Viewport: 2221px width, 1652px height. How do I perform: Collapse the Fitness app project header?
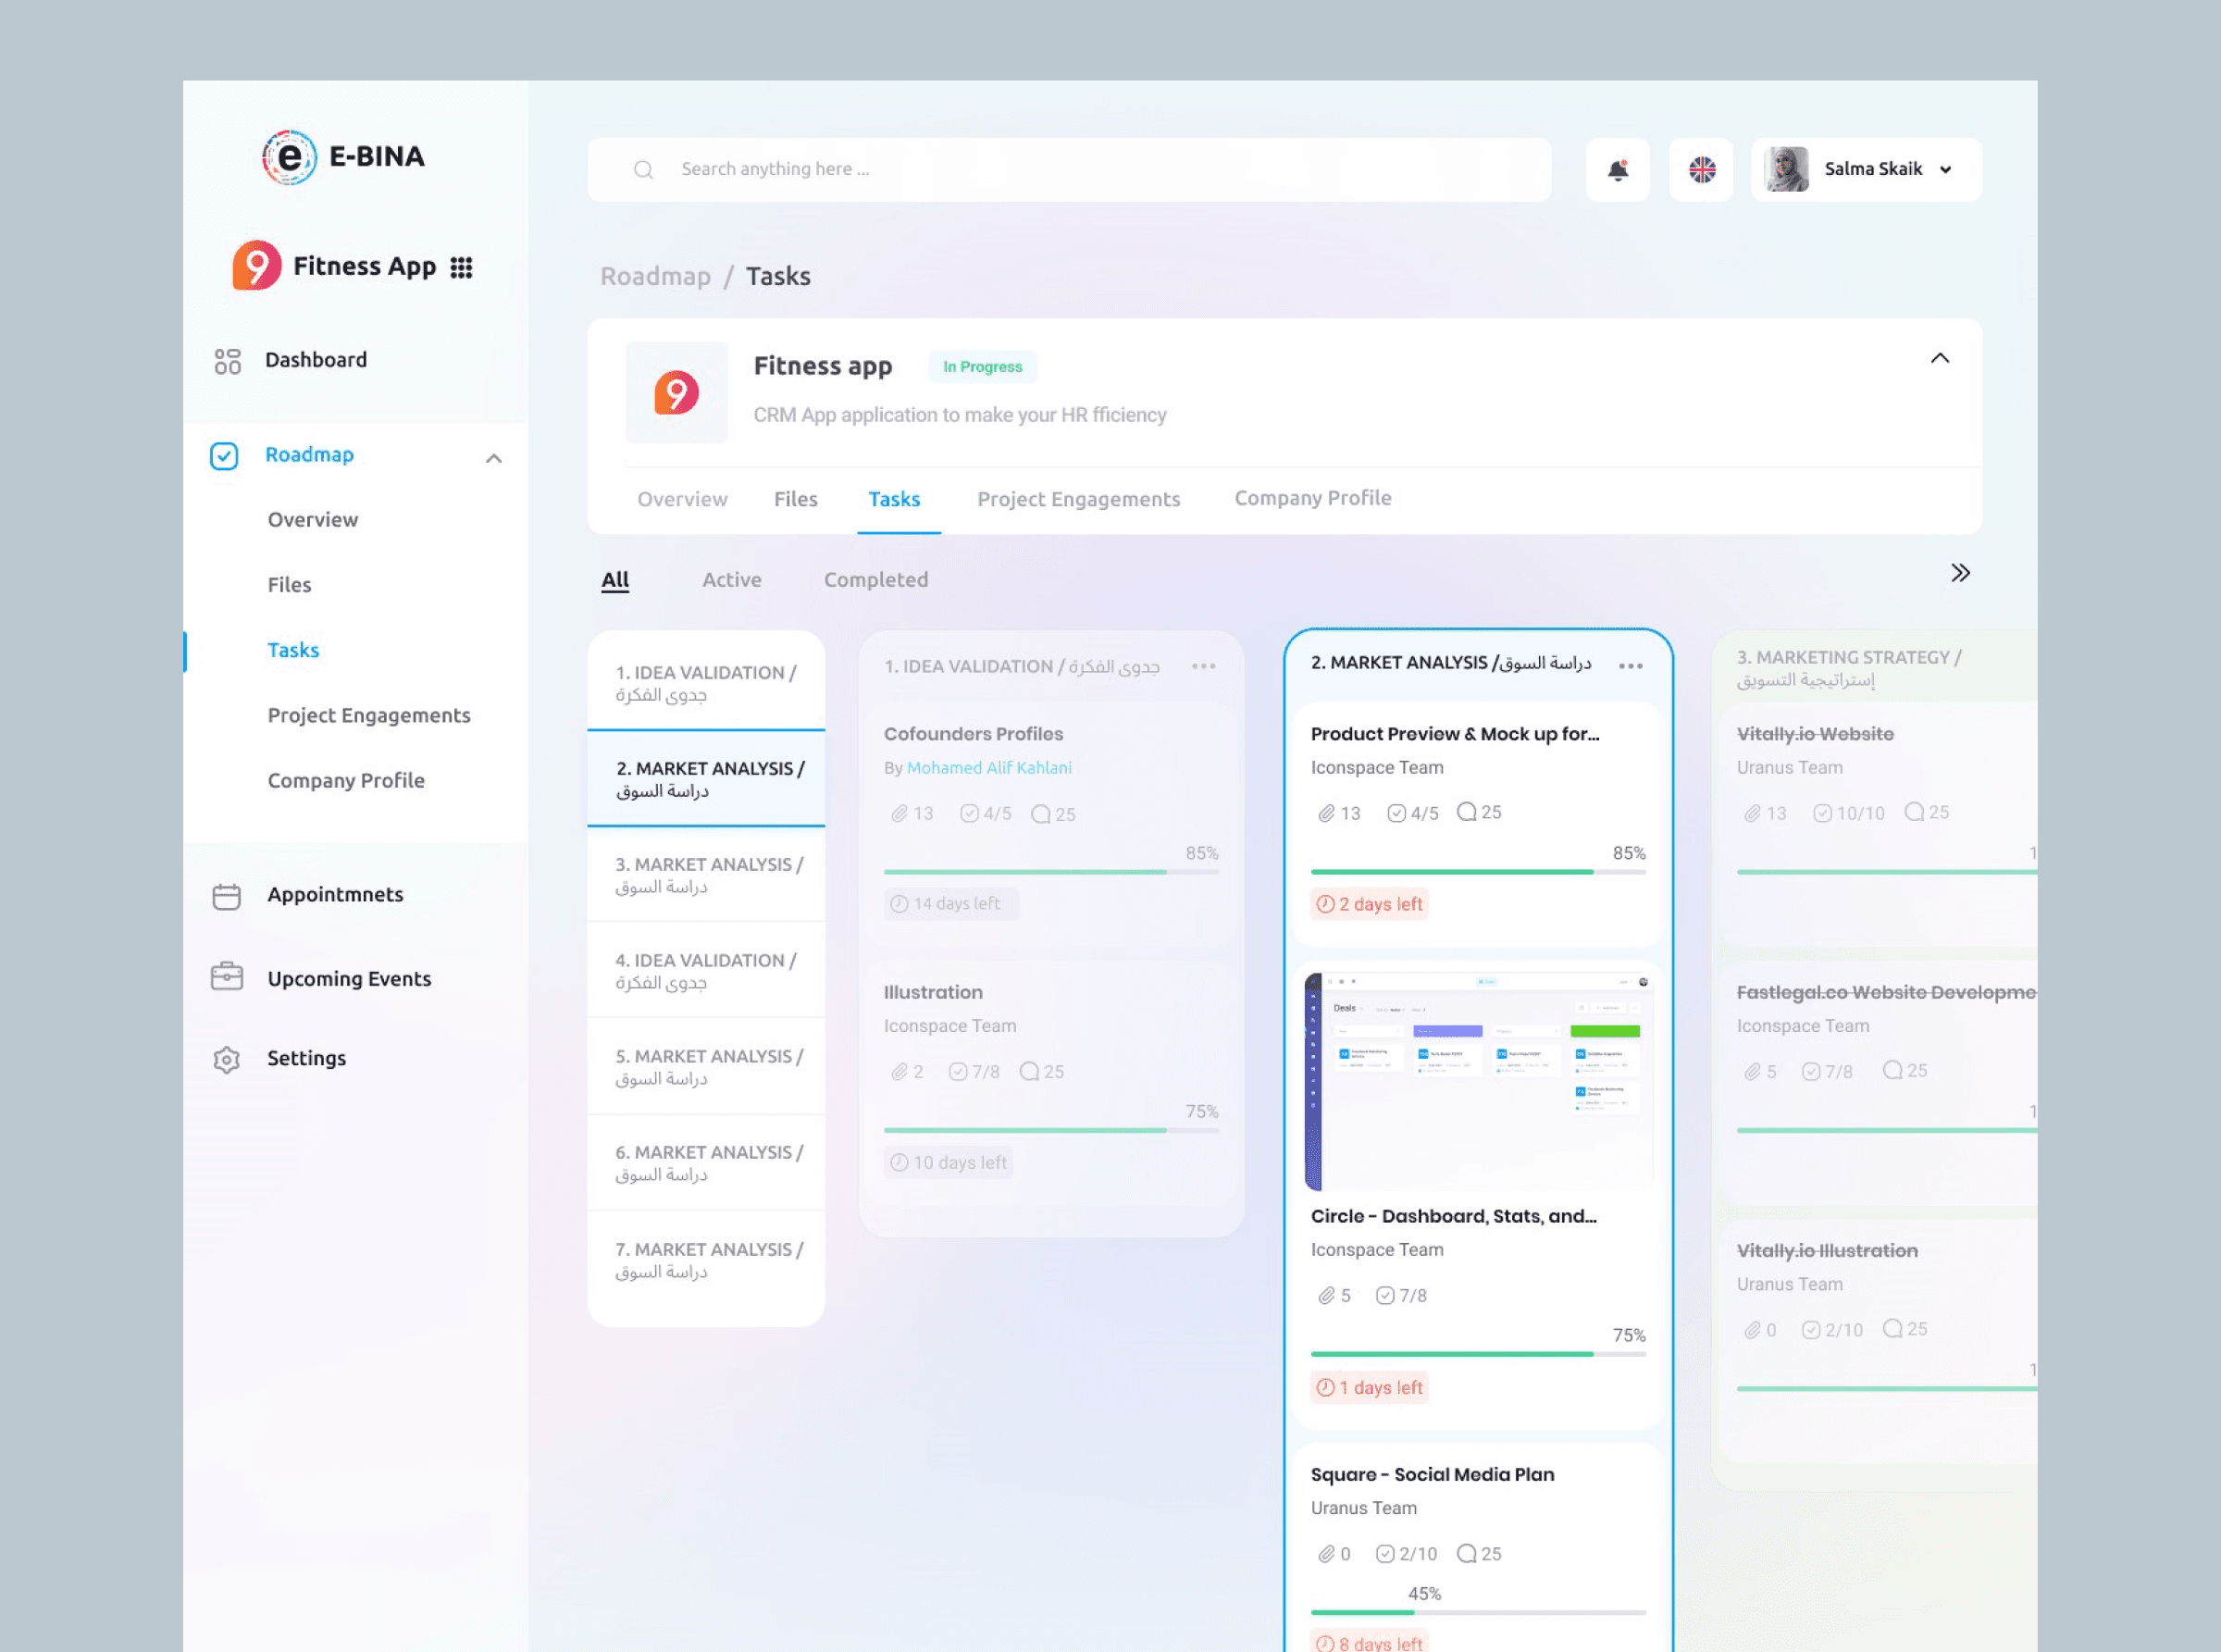tap(1939, 358)
